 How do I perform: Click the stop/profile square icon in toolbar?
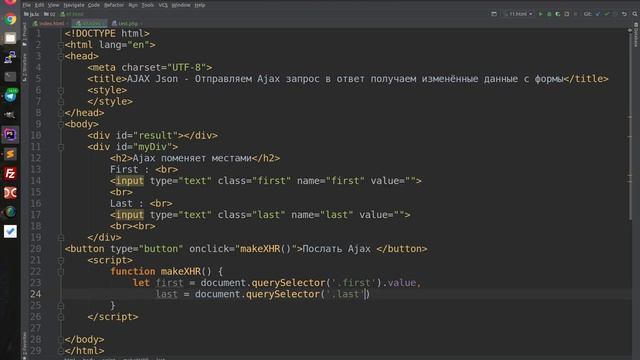pos(567,14)
